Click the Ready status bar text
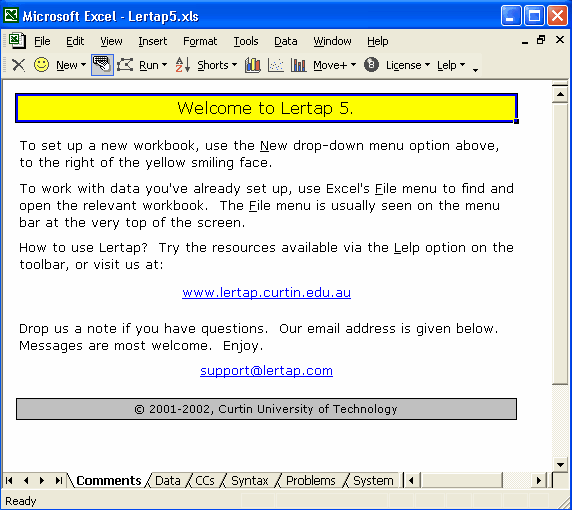Screen dimensions: 572x510 [20, 501]
